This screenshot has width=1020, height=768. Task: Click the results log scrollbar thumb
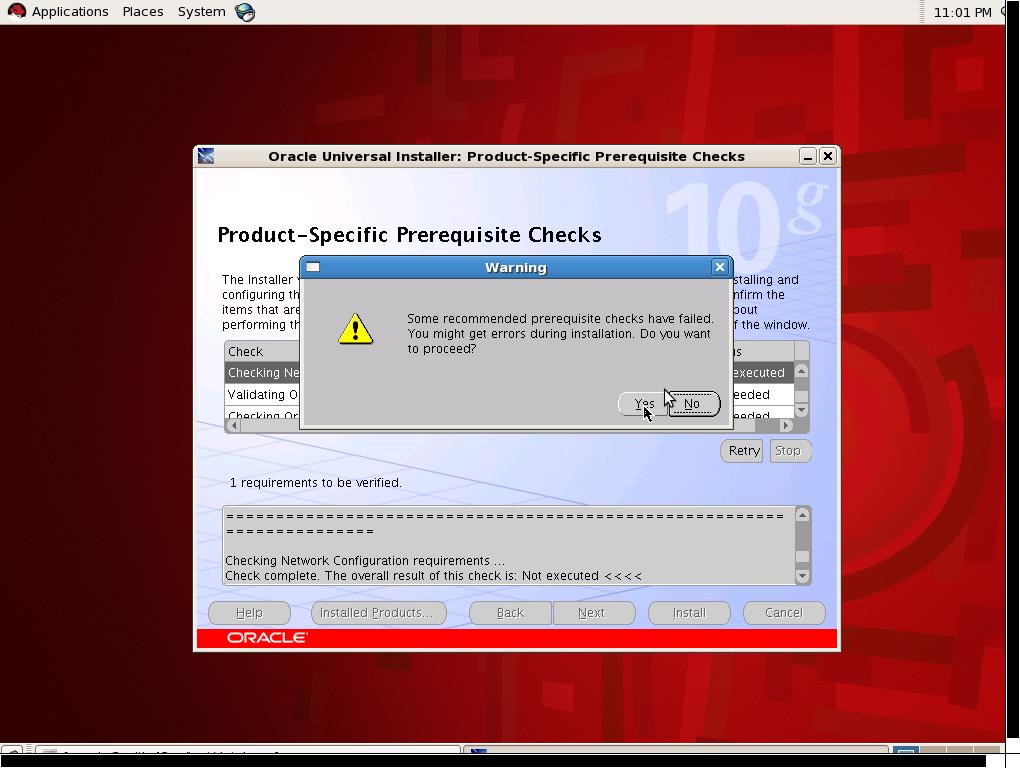coord(803,557)
